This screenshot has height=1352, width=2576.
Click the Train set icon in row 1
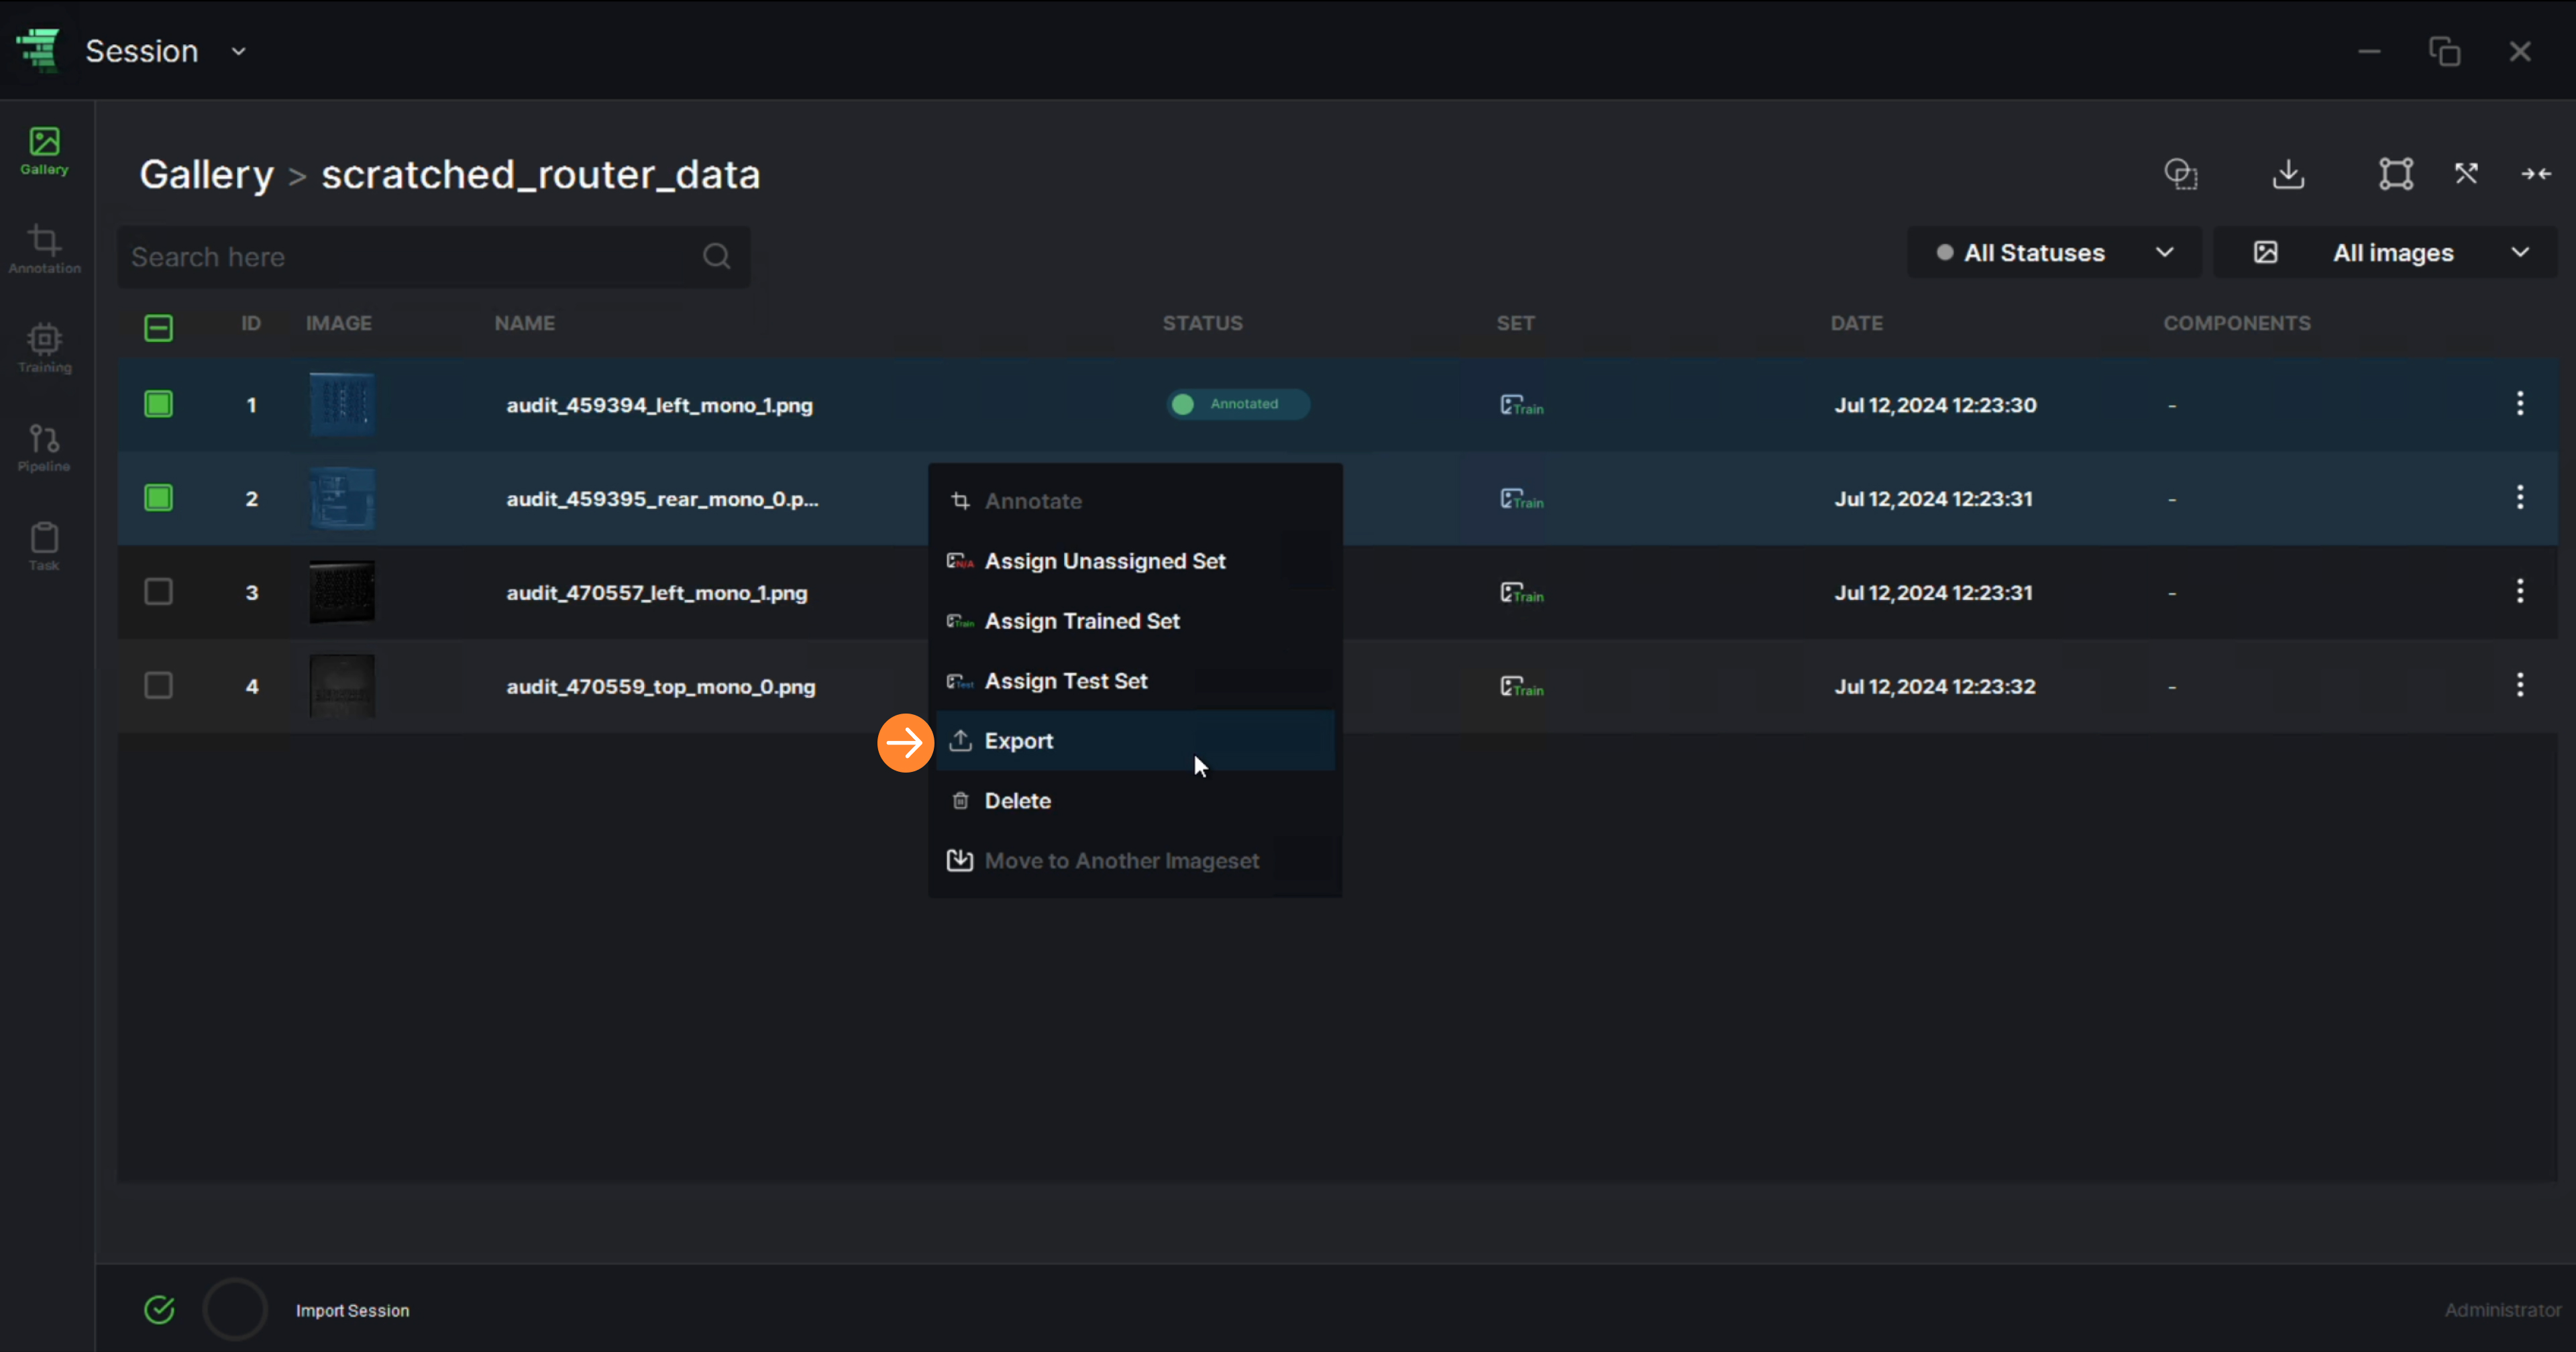1521,405
